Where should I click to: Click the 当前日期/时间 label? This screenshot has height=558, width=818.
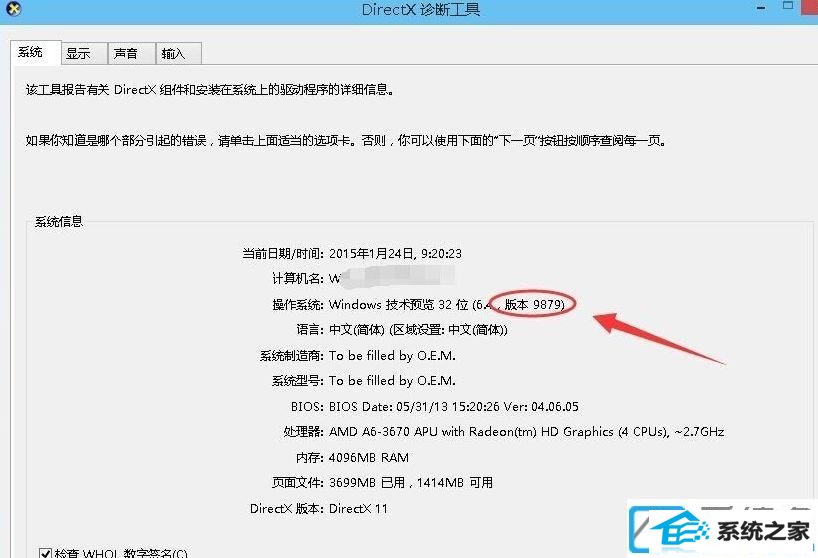pyautogui.click(x=283, y=253)
